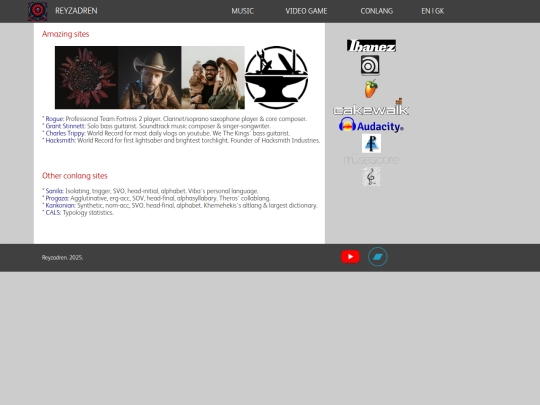Open the Progaza conlang link
Screen dimensions: 540x405
click(x=57, y=198)
